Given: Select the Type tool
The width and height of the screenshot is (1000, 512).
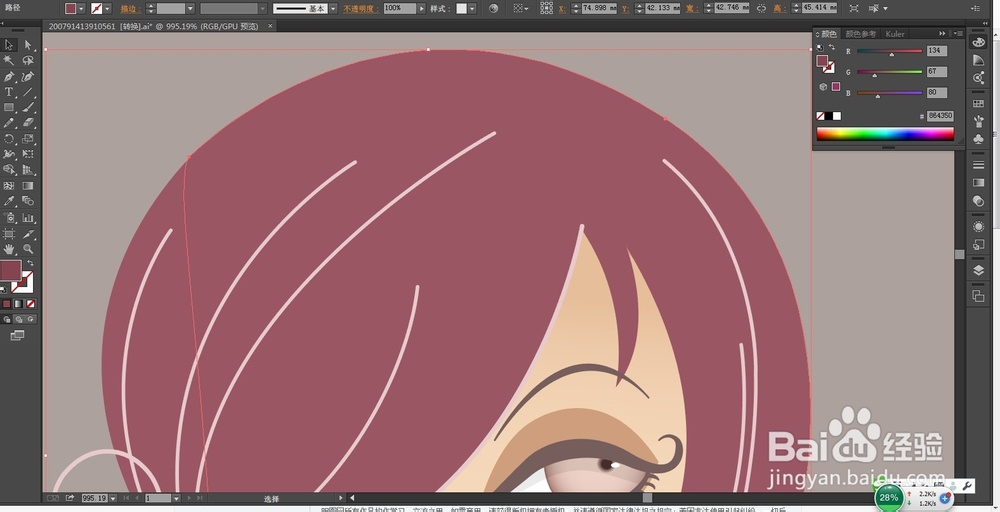Looking at the screenshot, I should (9, 92).
